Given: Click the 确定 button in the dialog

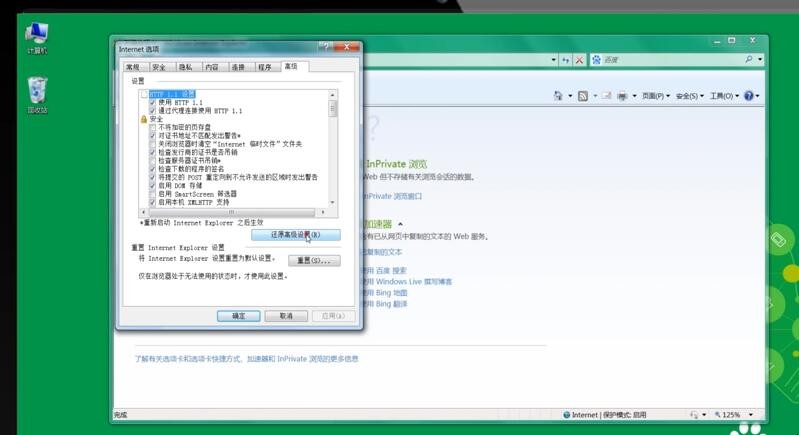Looking at the screenshot, I should [x=239, y=315].
